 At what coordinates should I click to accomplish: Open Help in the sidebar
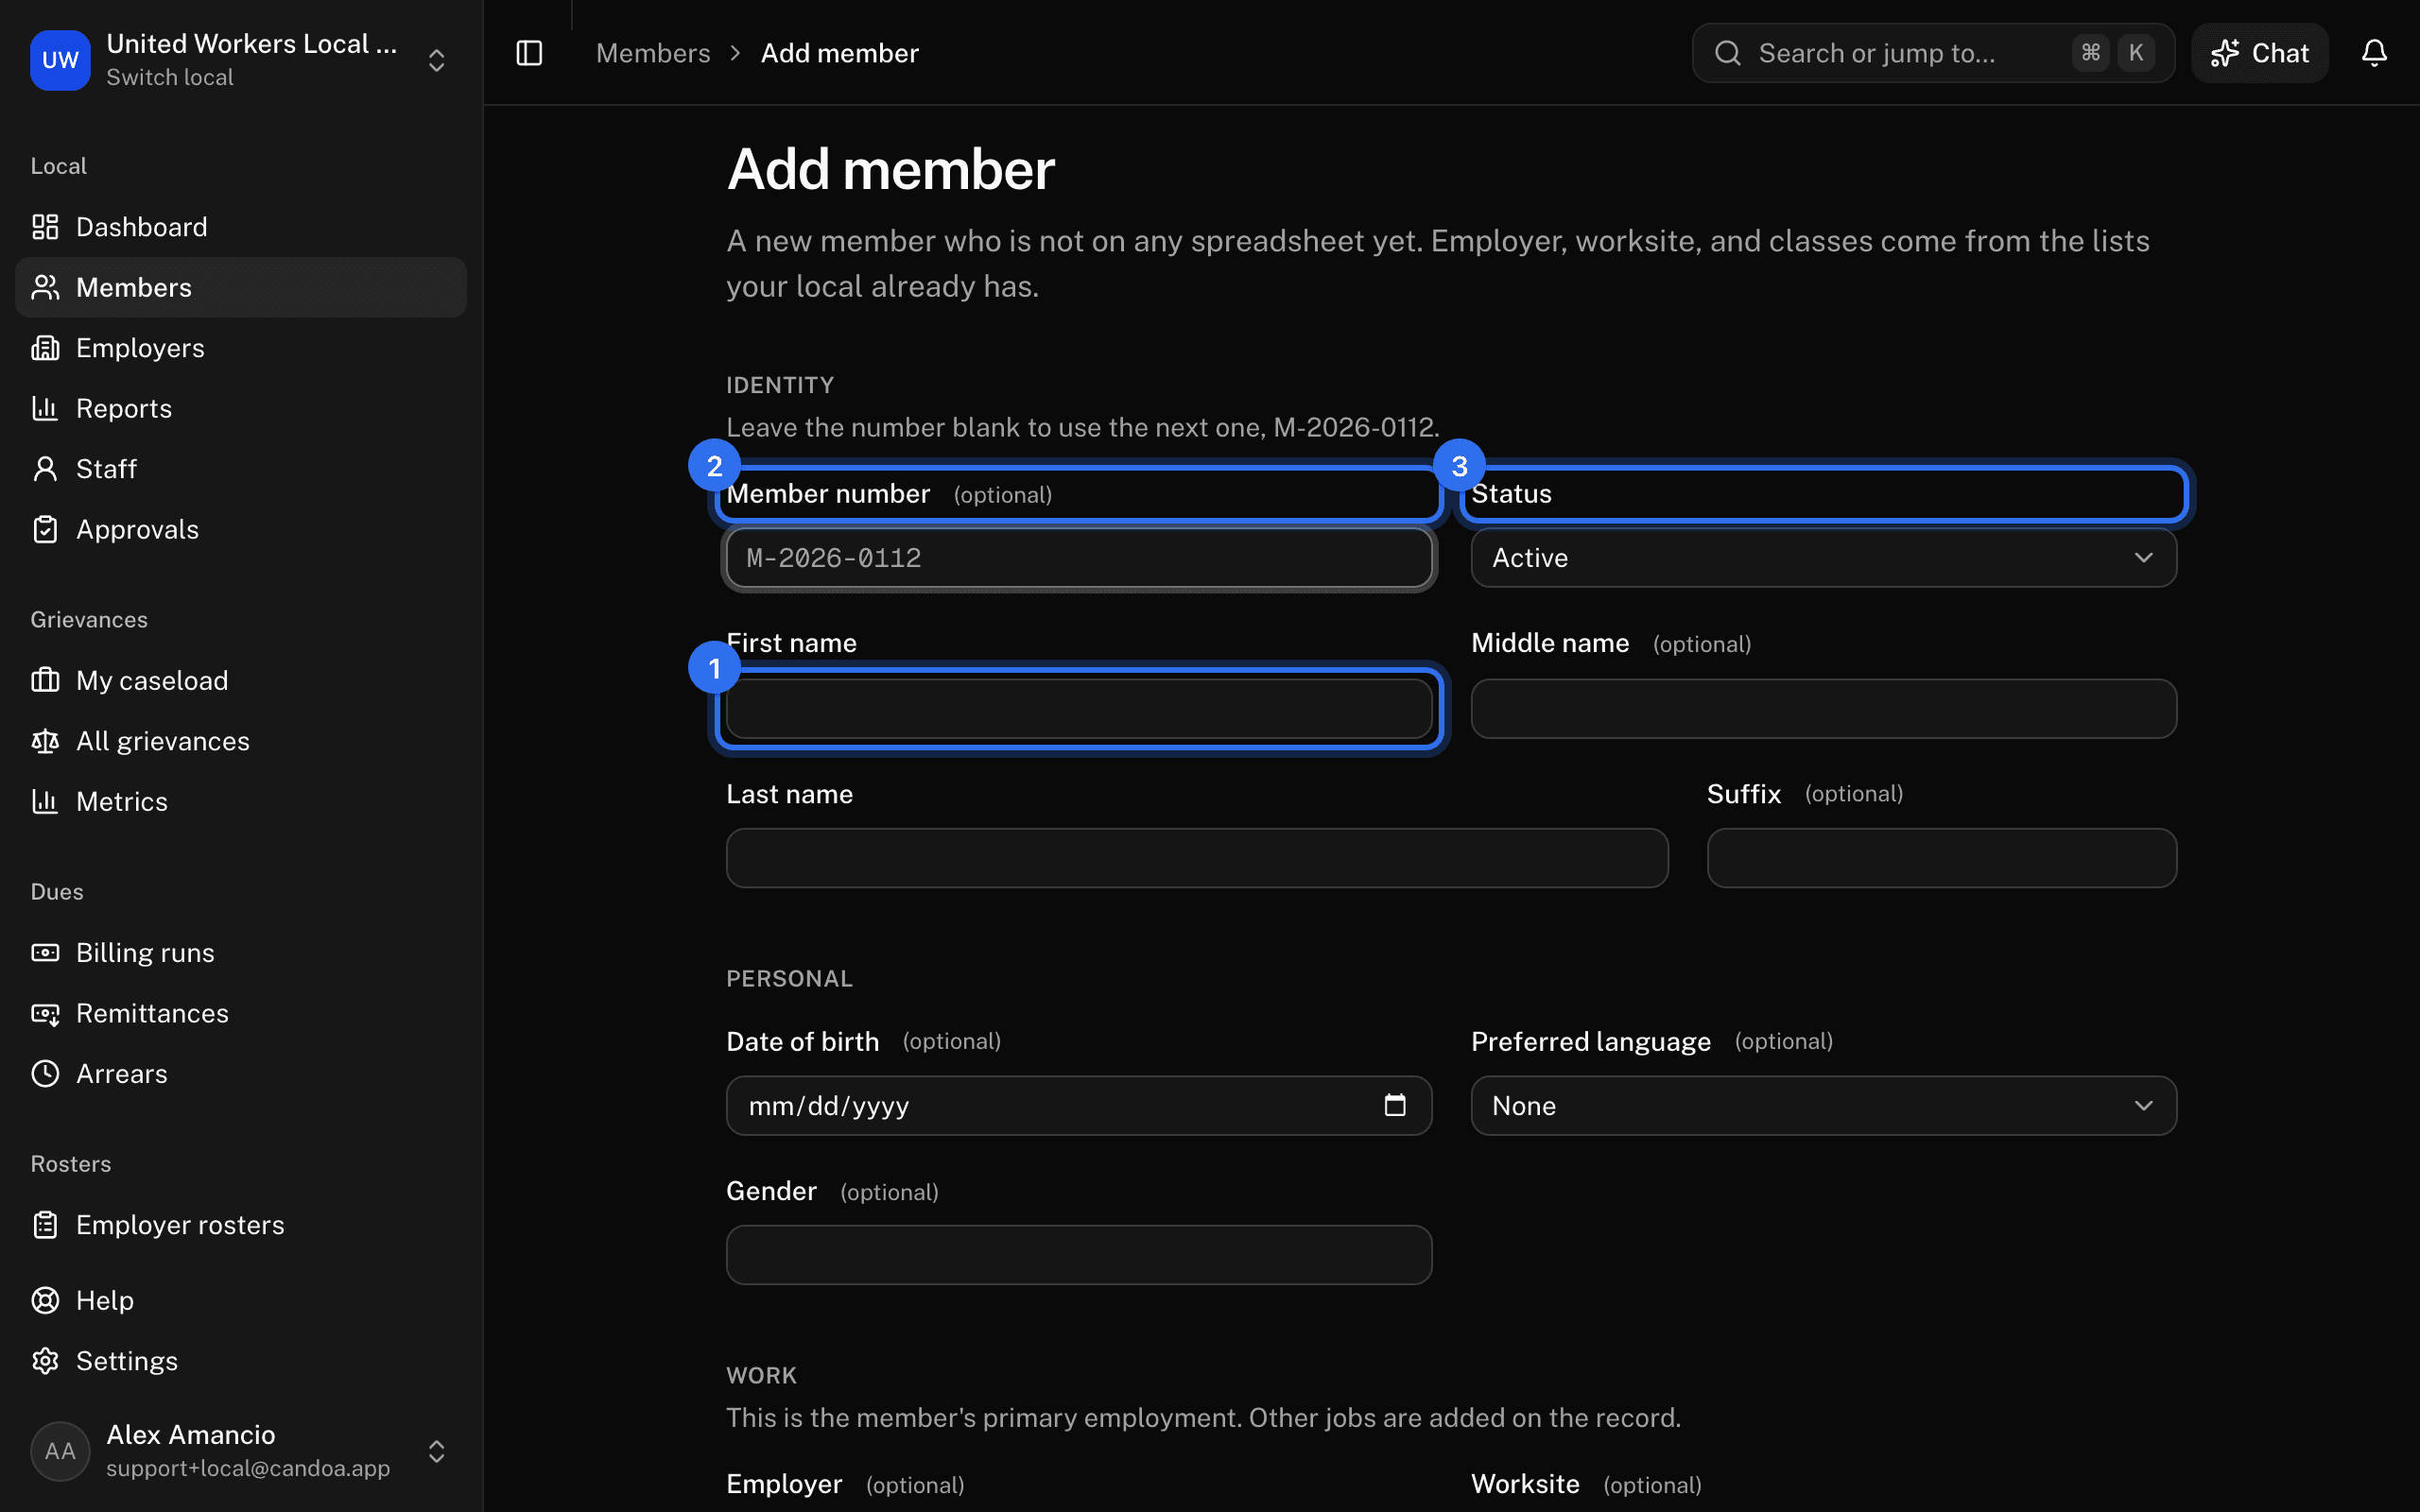click(x=241, y=1300)
